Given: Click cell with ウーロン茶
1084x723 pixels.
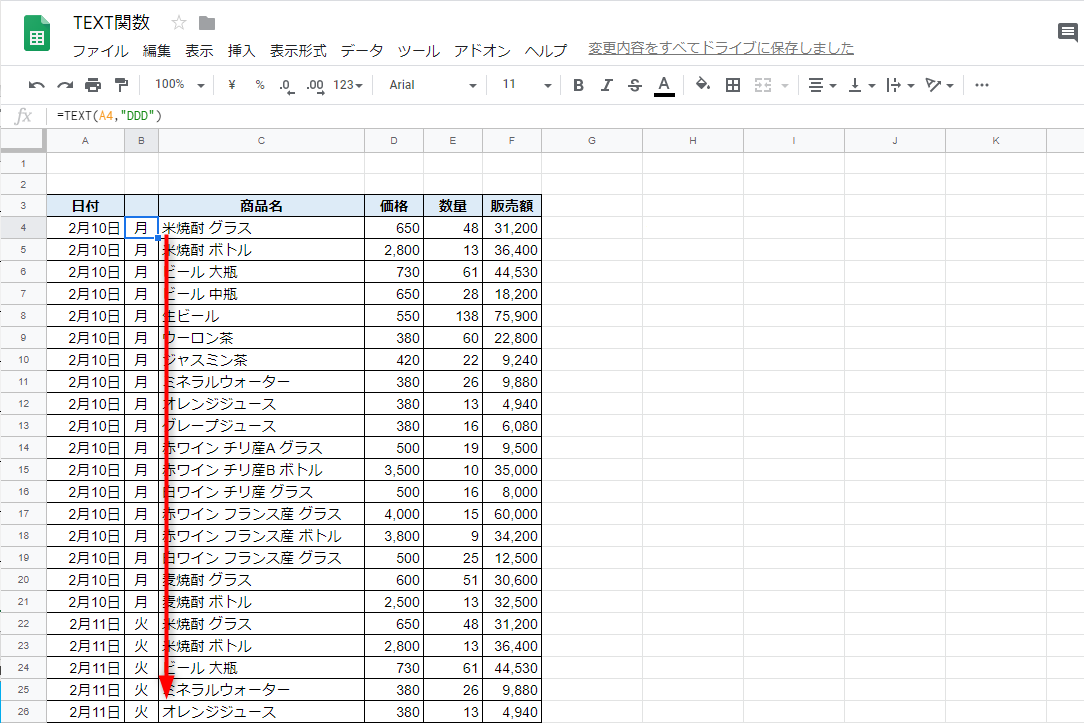Looking at the screenshot, I should 261,338.
